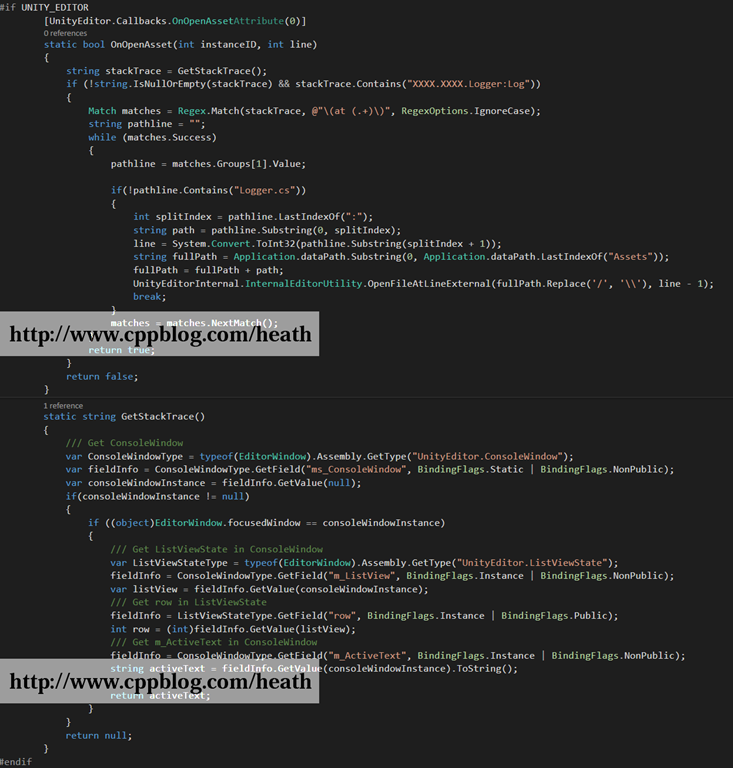Screen dimensions: 733x768
Task: Click "/// Get m_ActiveText in ConsoleWindow" comment
Action: click(214, 642)
